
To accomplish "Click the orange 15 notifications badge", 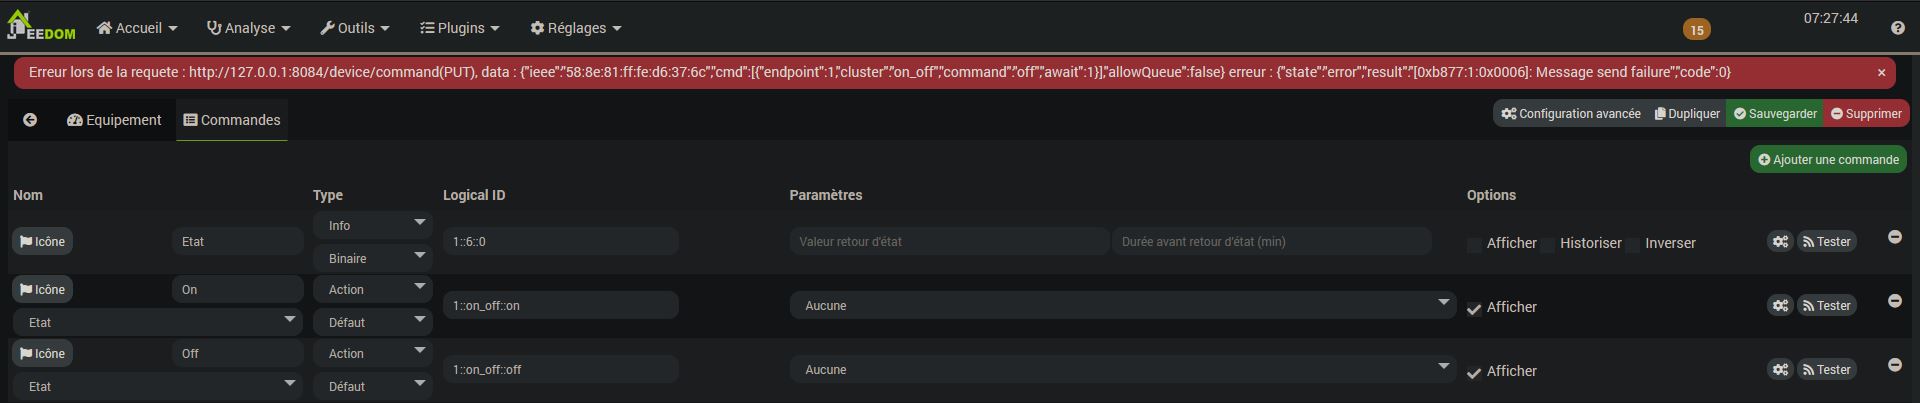I will click(x=1696, y=30).
